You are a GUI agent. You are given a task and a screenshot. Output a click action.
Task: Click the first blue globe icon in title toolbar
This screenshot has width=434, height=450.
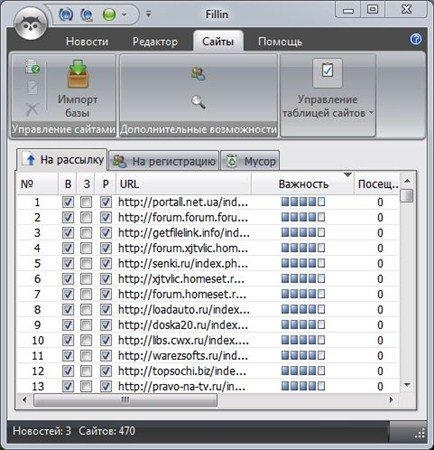coord(66,15)
